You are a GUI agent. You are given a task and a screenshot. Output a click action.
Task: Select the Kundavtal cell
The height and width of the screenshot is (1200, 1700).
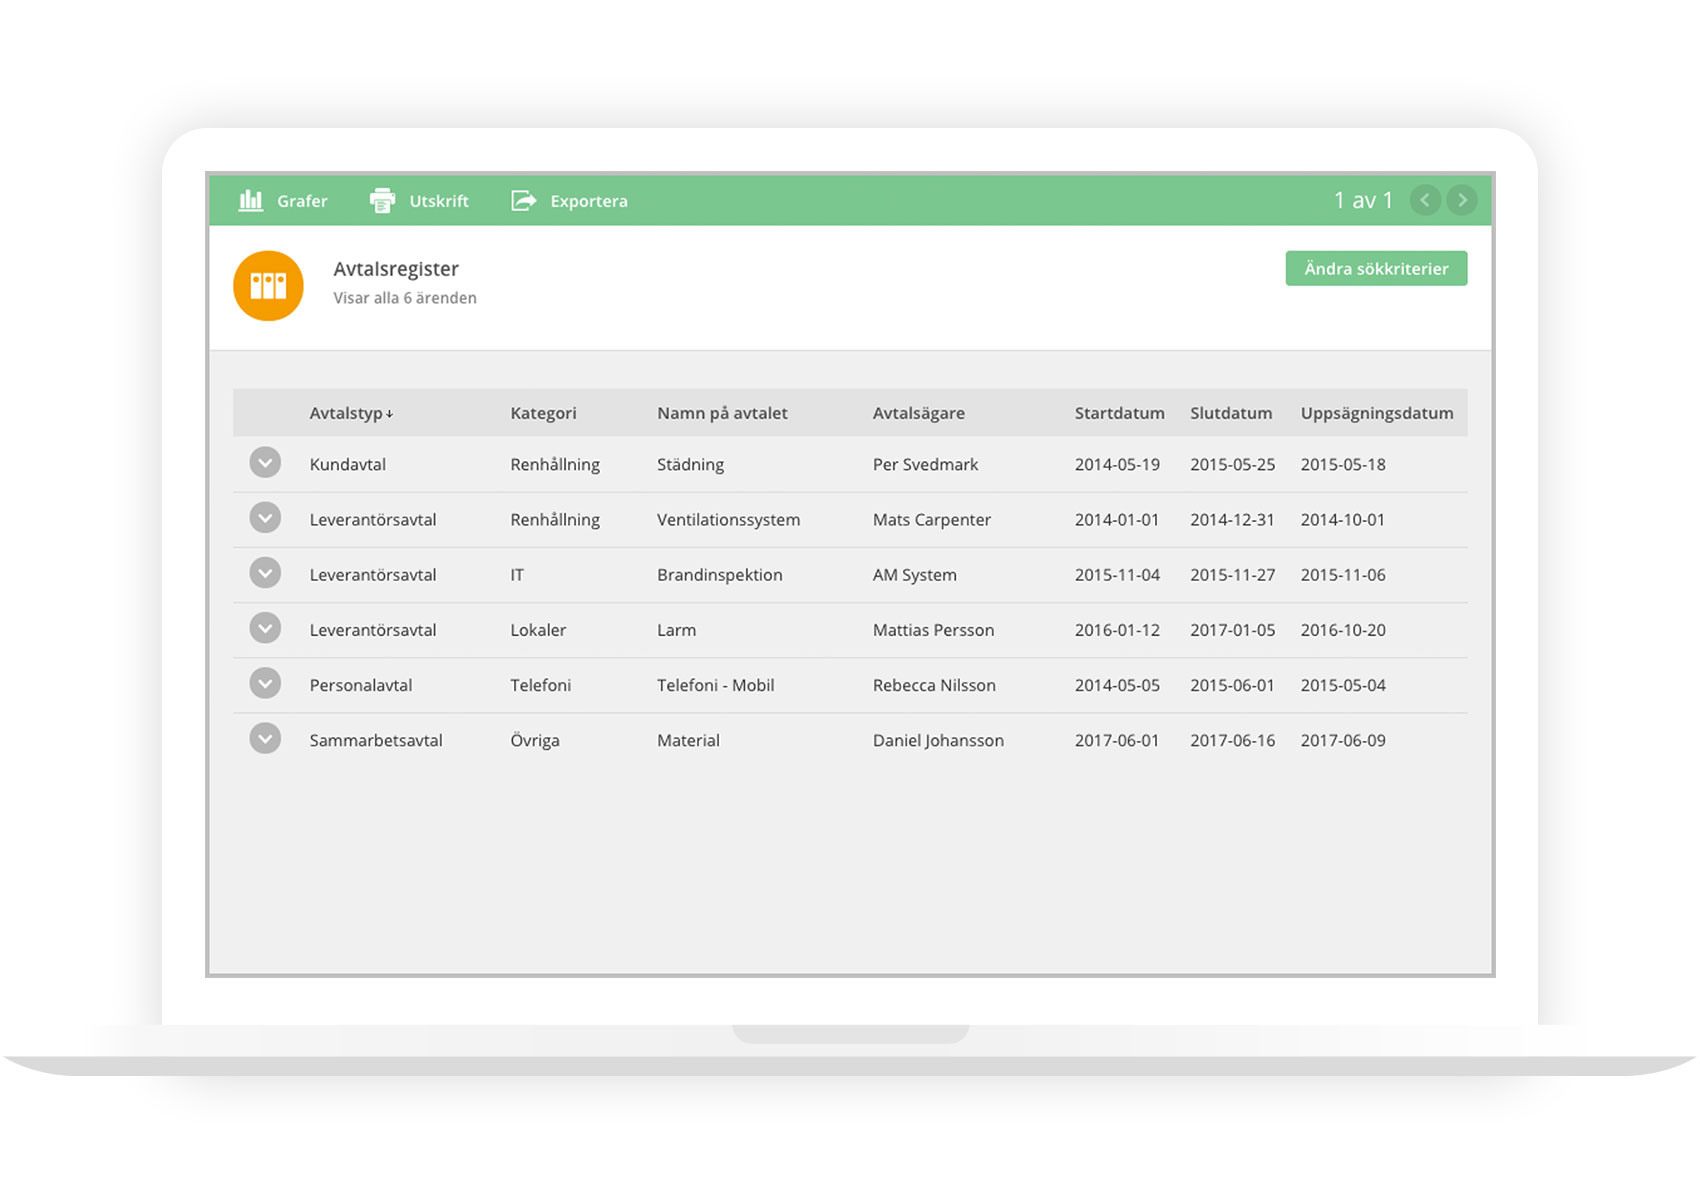348,464
